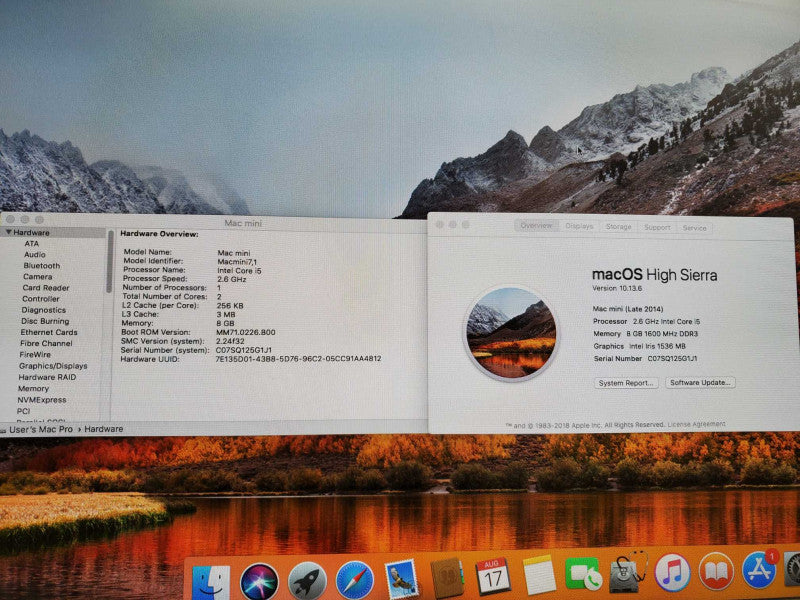Click User's Mac Pro in path bar
Viewport: 800px width, 600px height.
pos(41,429)
